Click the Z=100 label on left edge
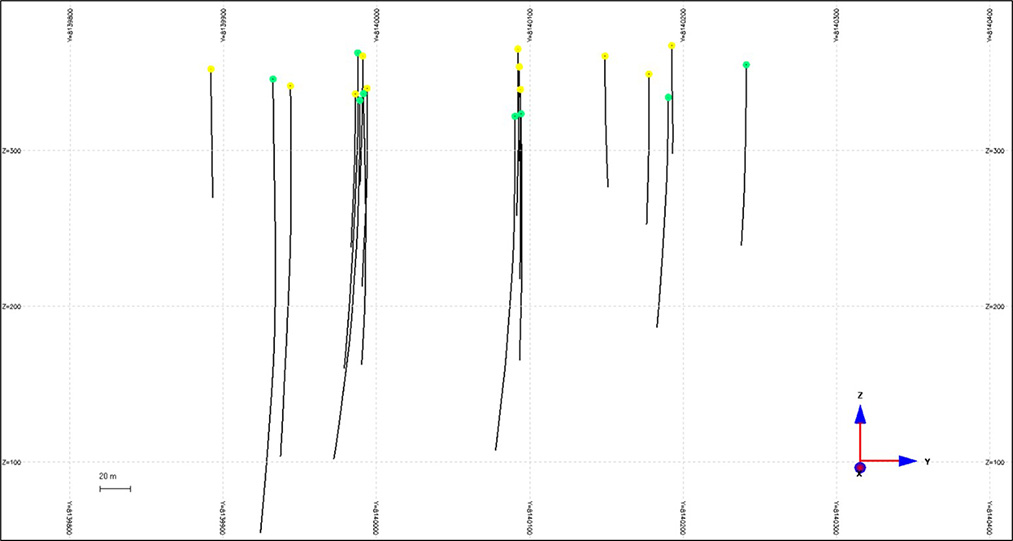 (12, 462)
